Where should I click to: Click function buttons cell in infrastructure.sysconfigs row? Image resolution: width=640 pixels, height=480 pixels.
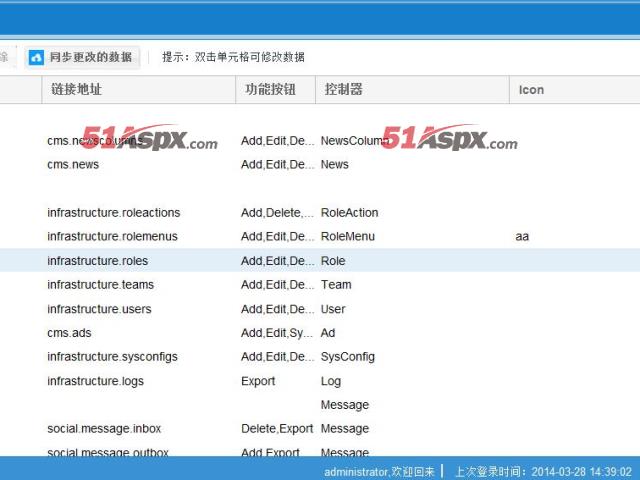pyautogui.click(x=278, y=357)
